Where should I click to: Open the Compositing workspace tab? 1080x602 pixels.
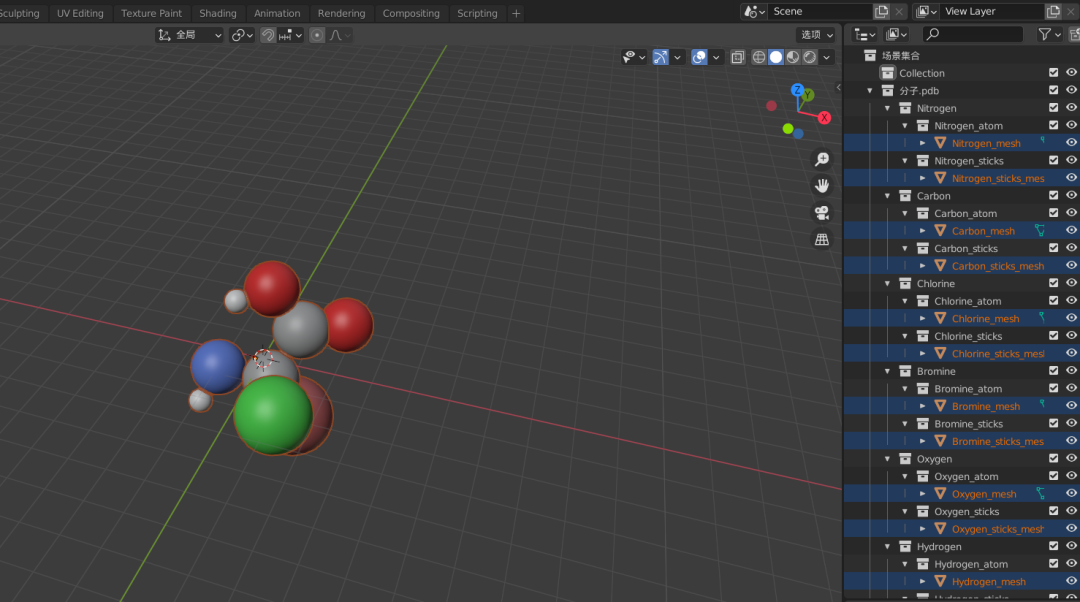pos(411,13)
